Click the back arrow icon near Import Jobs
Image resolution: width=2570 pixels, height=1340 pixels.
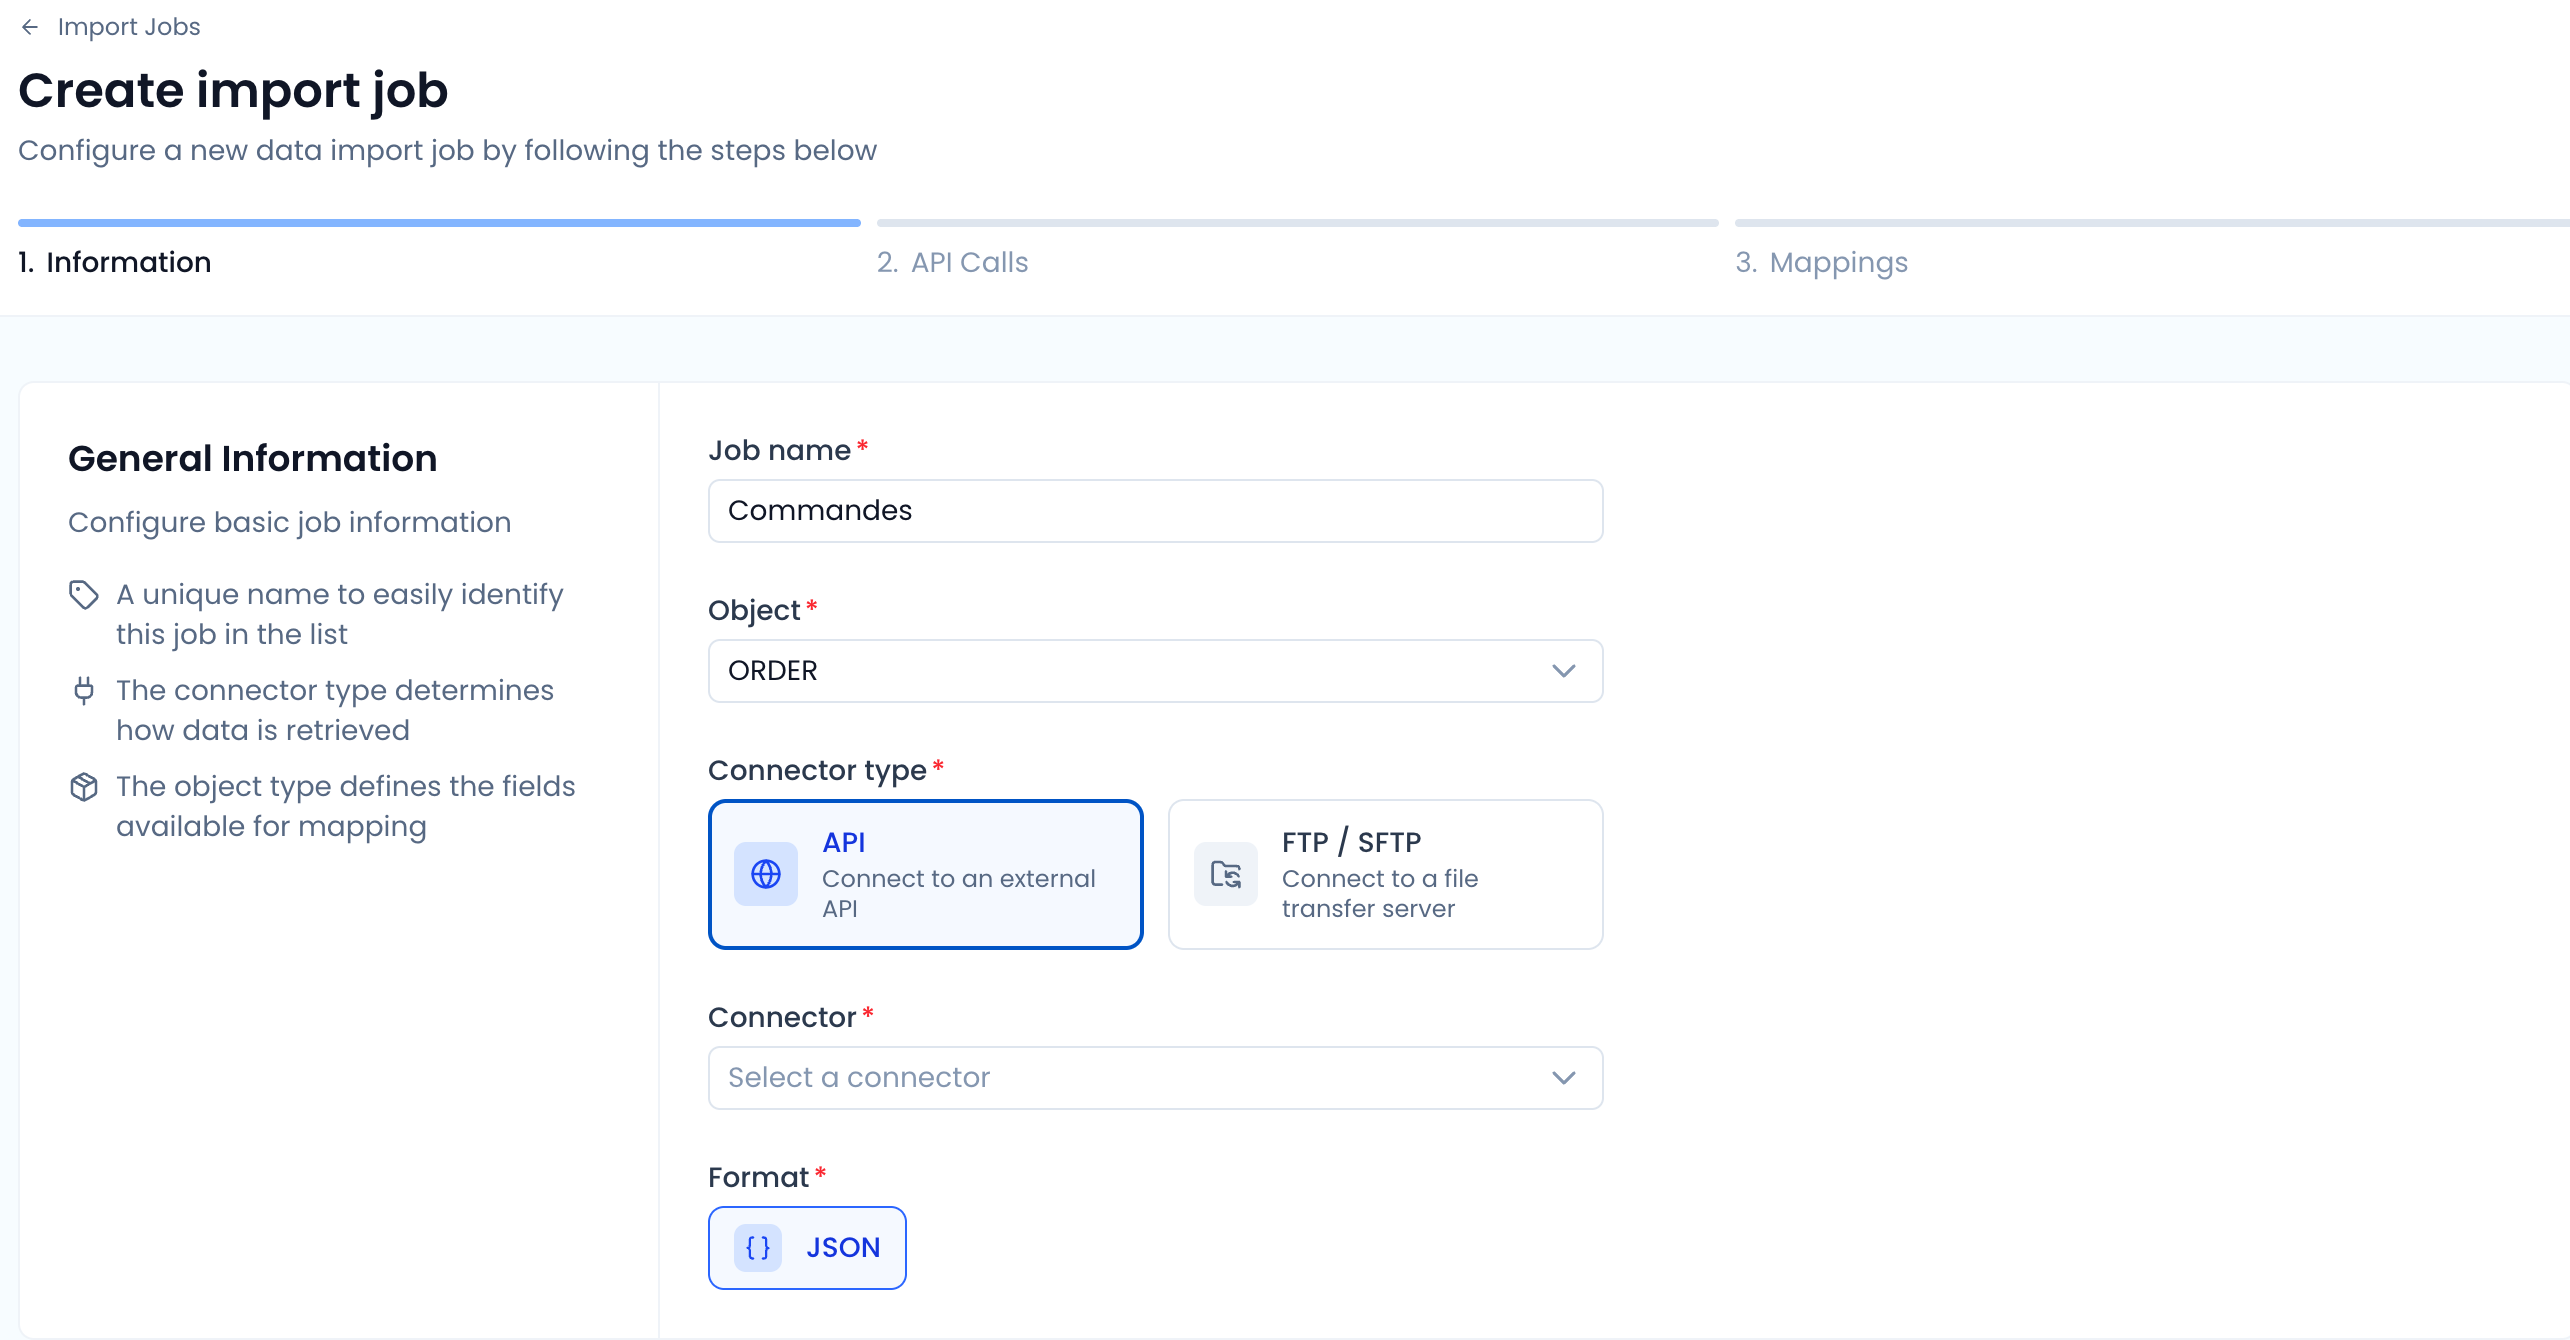tap(30, 27)
